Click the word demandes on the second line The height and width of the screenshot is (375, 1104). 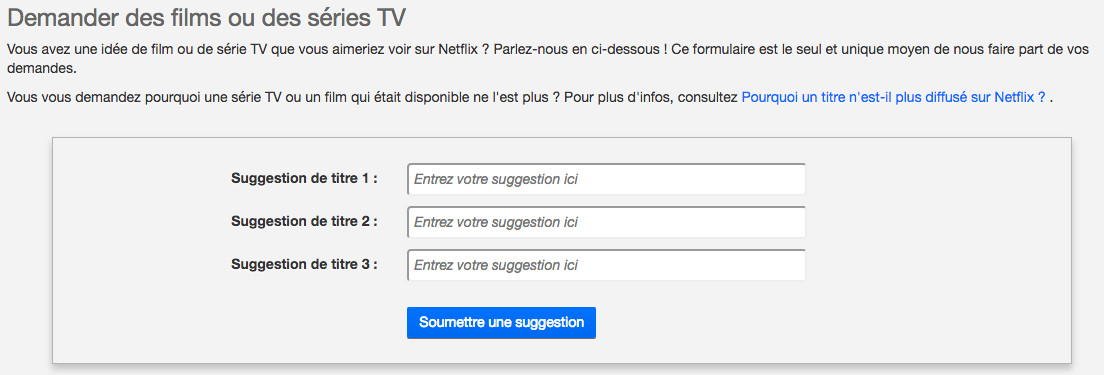(x=38, y=70)
